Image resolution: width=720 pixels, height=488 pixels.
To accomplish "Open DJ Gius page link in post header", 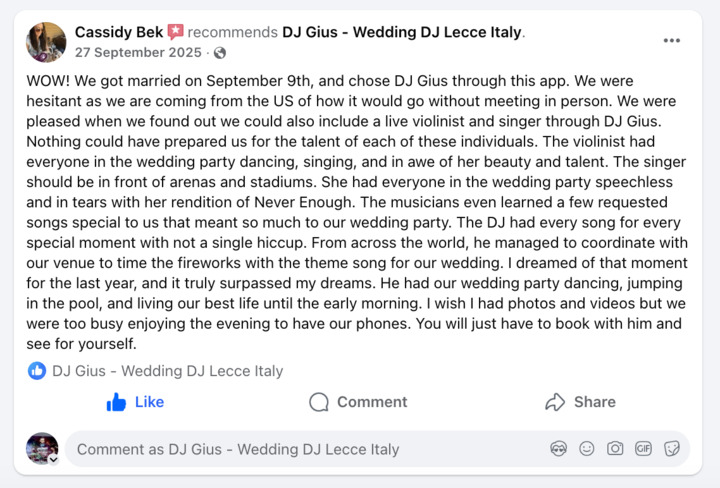I will pyautogui.click(x=402, y=32).
